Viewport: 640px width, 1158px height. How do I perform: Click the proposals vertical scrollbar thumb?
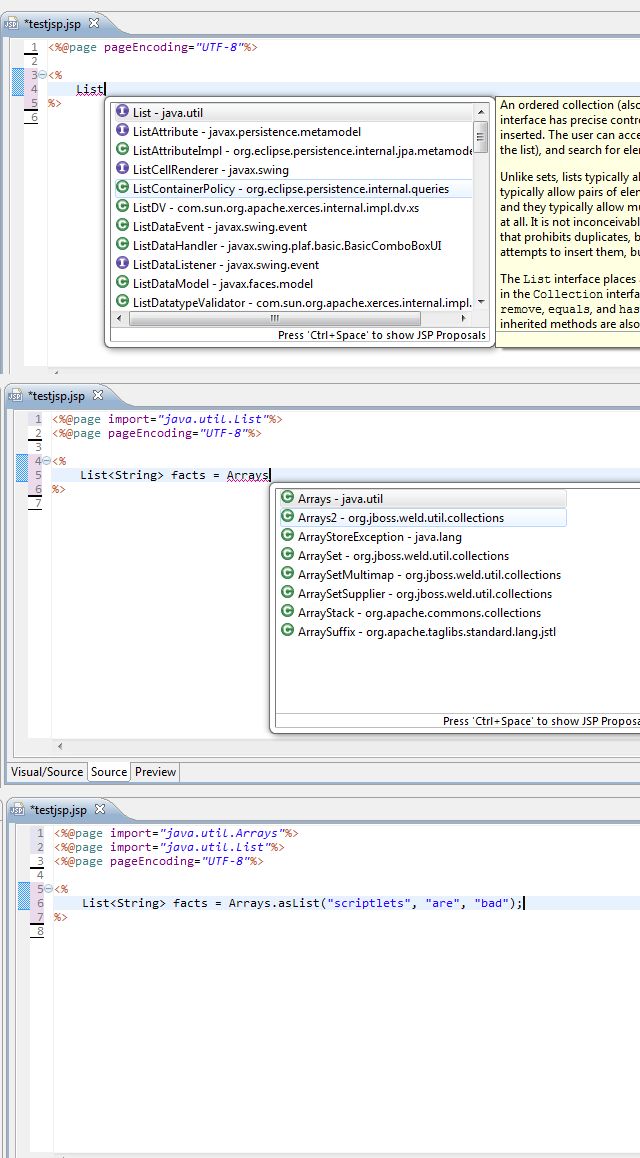[x=481, y=137]
